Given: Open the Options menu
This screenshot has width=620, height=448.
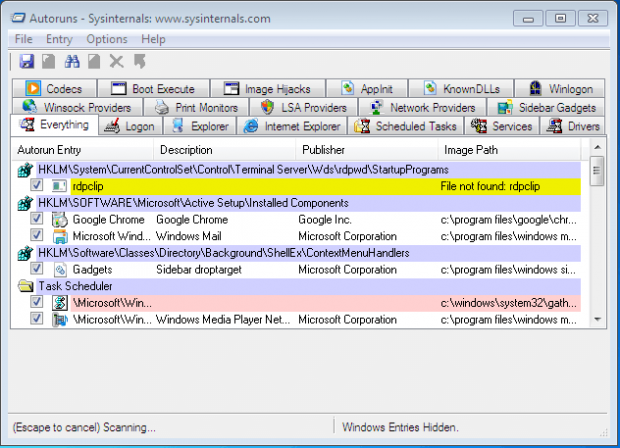Looking at the screenshot, I should pos(106,38).
